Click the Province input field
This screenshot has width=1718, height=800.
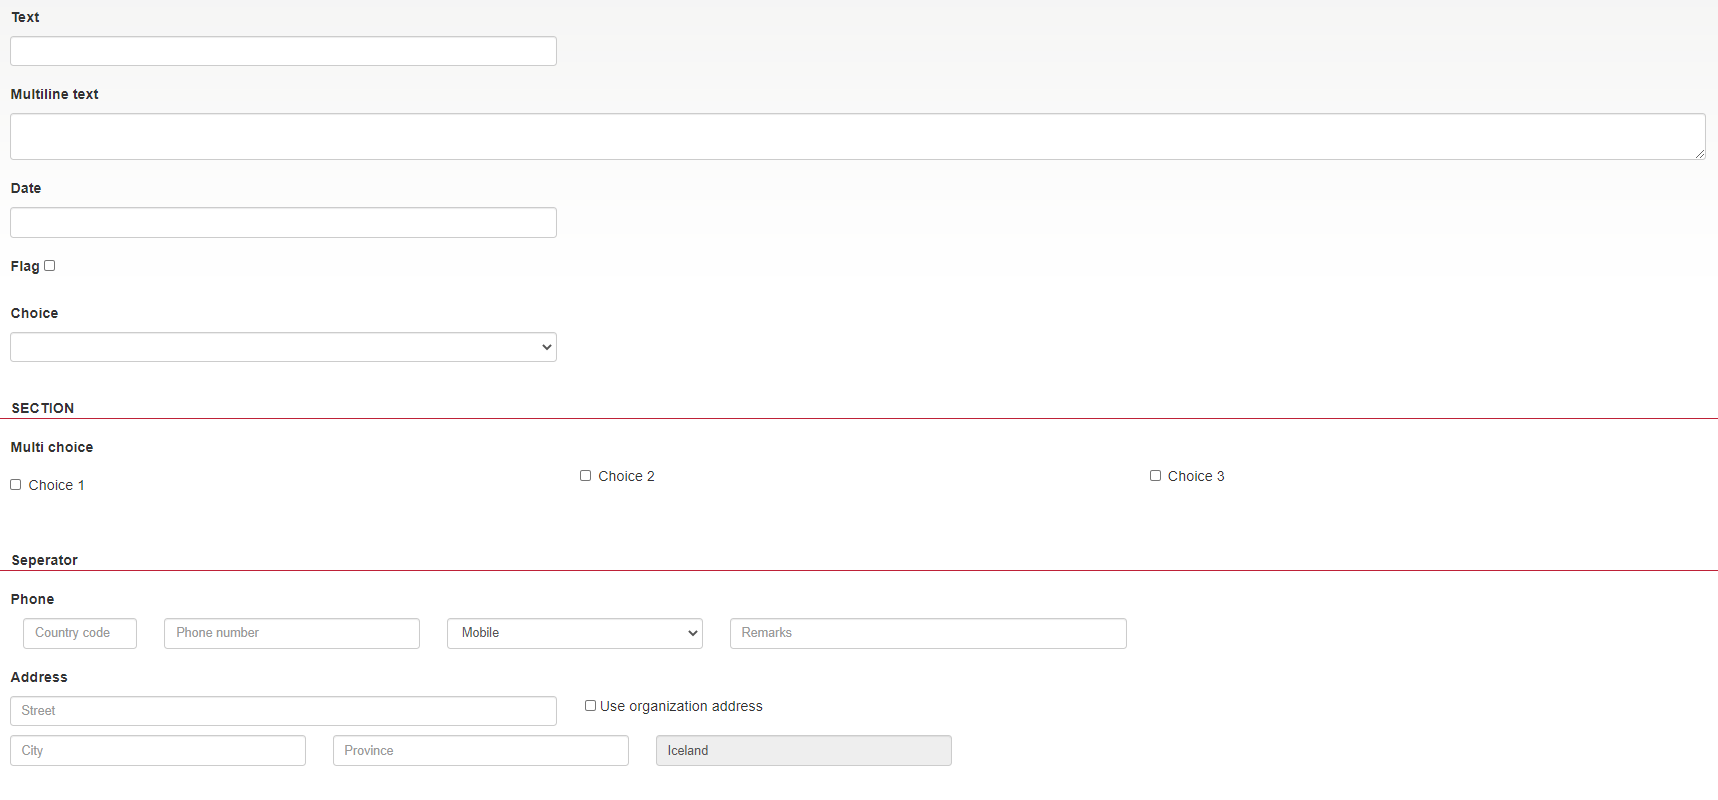point(480,751)
